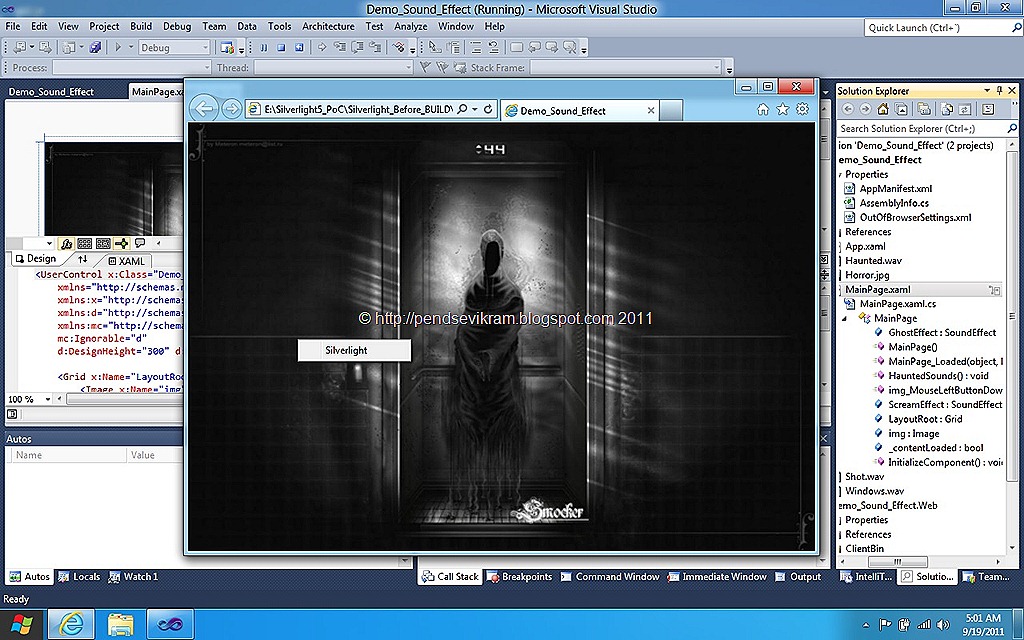Screen dimensions: 1024x640
Task: Click the browser refresh icon in address bar
Action: [488, 110]
